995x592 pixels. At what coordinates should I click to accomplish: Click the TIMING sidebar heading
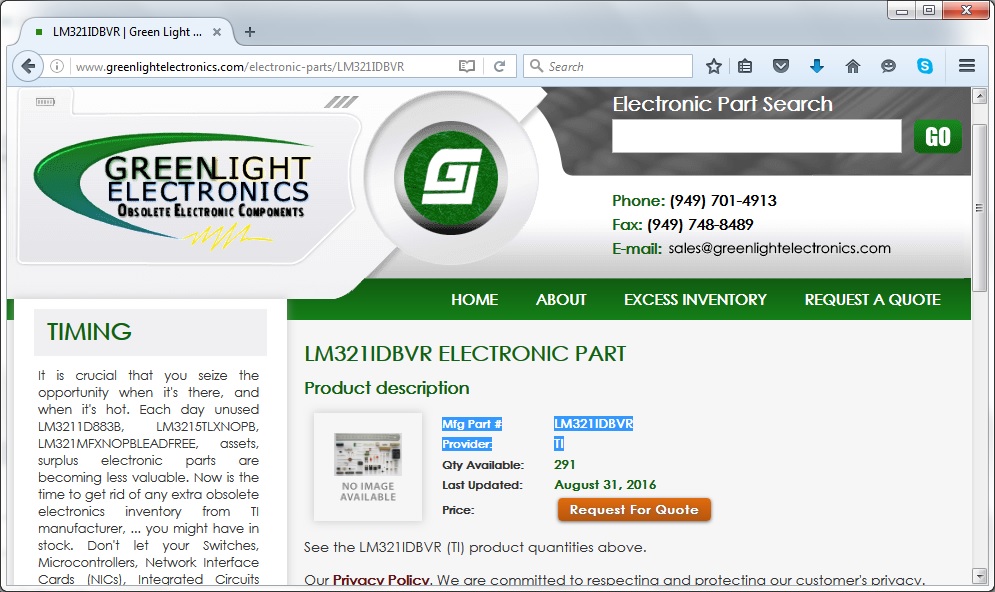click(89, 332)
